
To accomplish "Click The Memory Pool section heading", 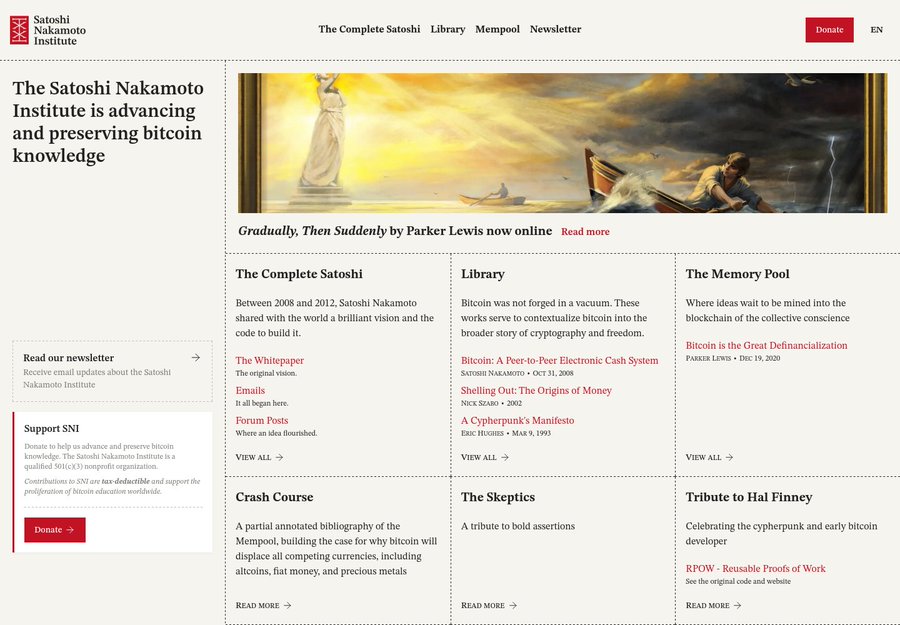I will (x=738, y=274).
